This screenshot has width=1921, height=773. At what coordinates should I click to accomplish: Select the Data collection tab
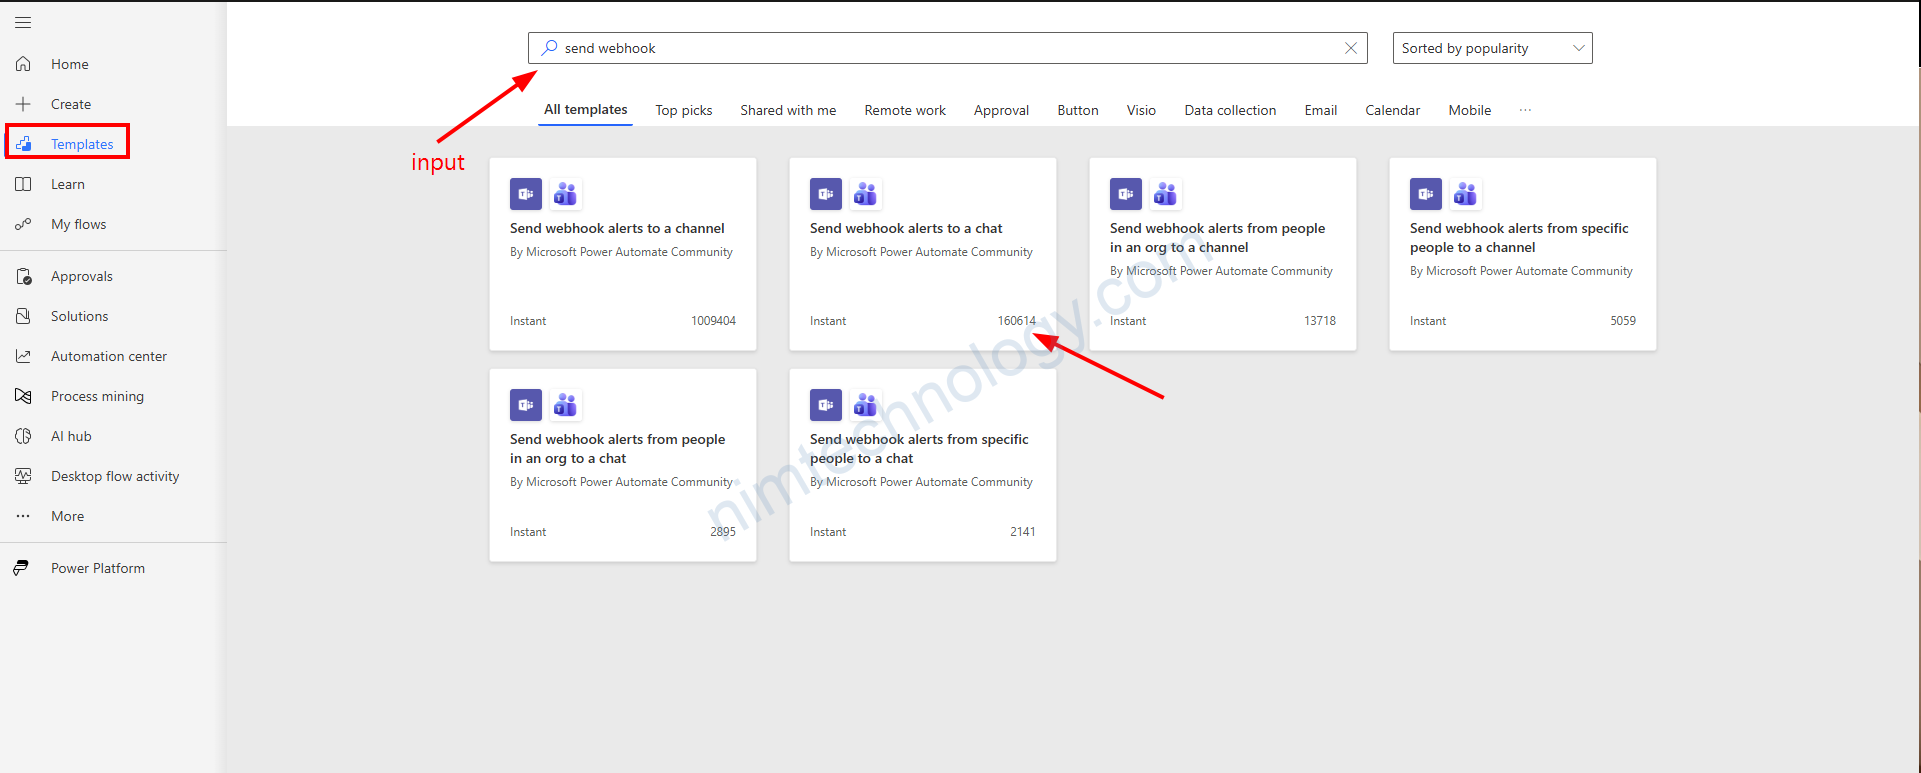[x=1230, y=110]
